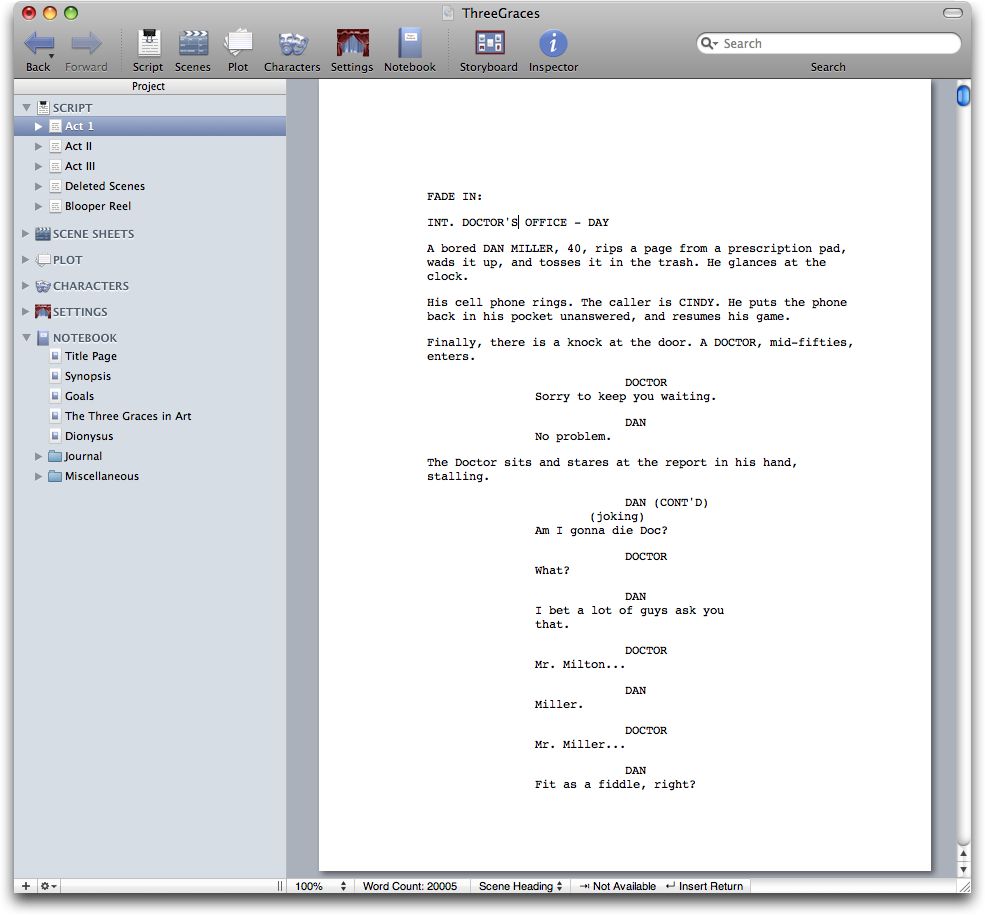Click the Journal folder icon
The height and width of the screenshot is (916, 985).
55,456
